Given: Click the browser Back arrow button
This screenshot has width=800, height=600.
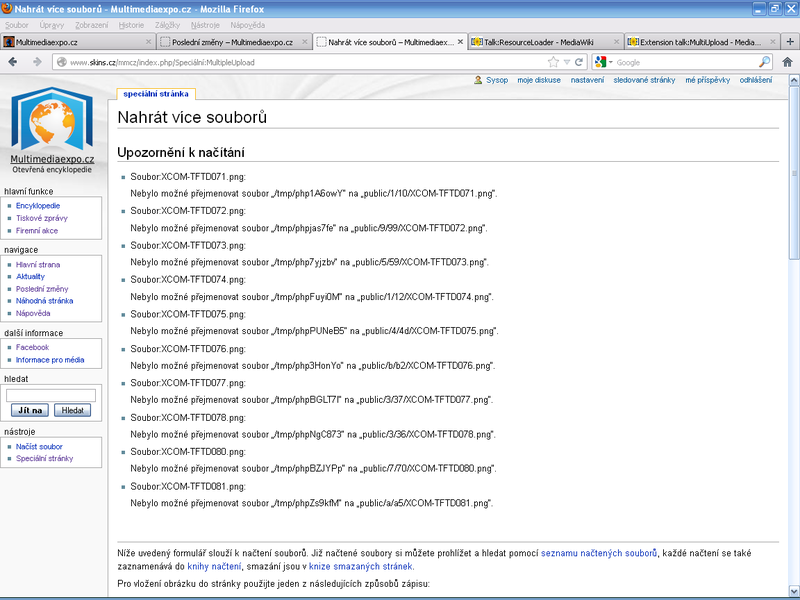Looking at the screenshot, I should click(x=13, y=62).
